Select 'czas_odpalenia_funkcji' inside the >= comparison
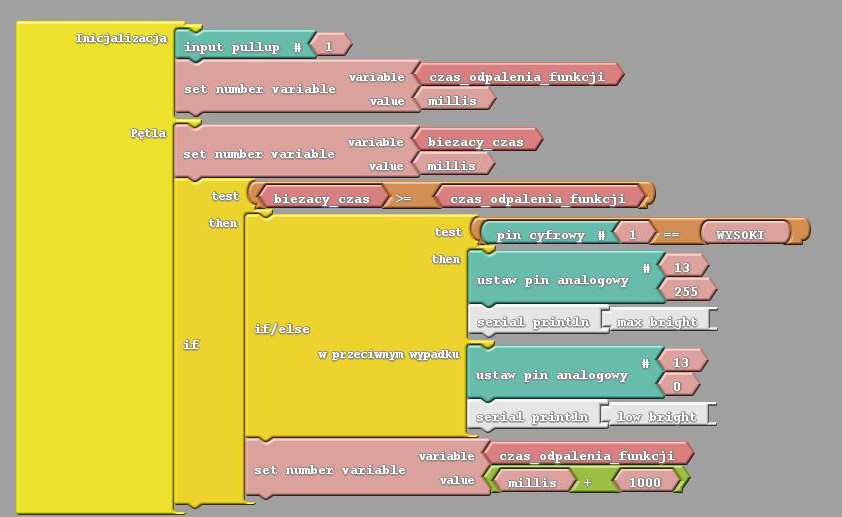 [537, 198]
